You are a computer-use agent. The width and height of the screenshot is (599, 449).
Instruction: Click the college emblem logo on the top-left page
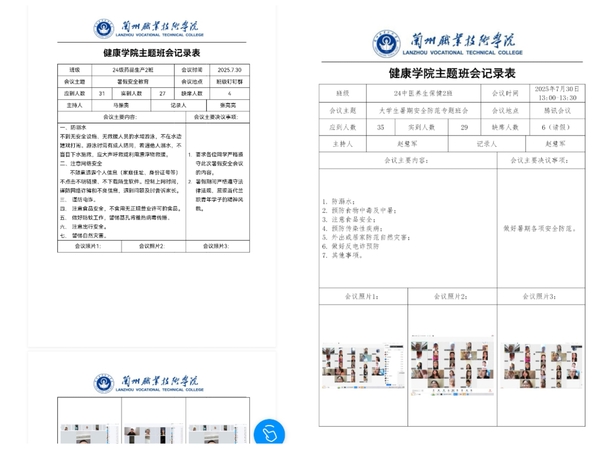104,29
